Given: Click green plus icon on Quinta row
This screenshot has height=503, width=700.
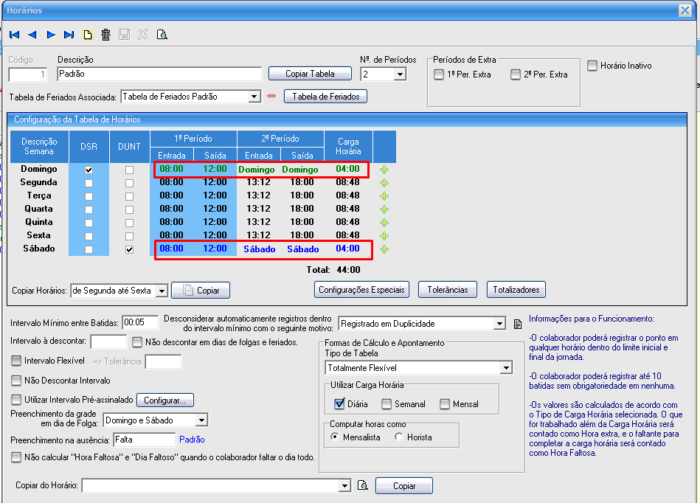Looking at the screenshot, I should [384, 223].
